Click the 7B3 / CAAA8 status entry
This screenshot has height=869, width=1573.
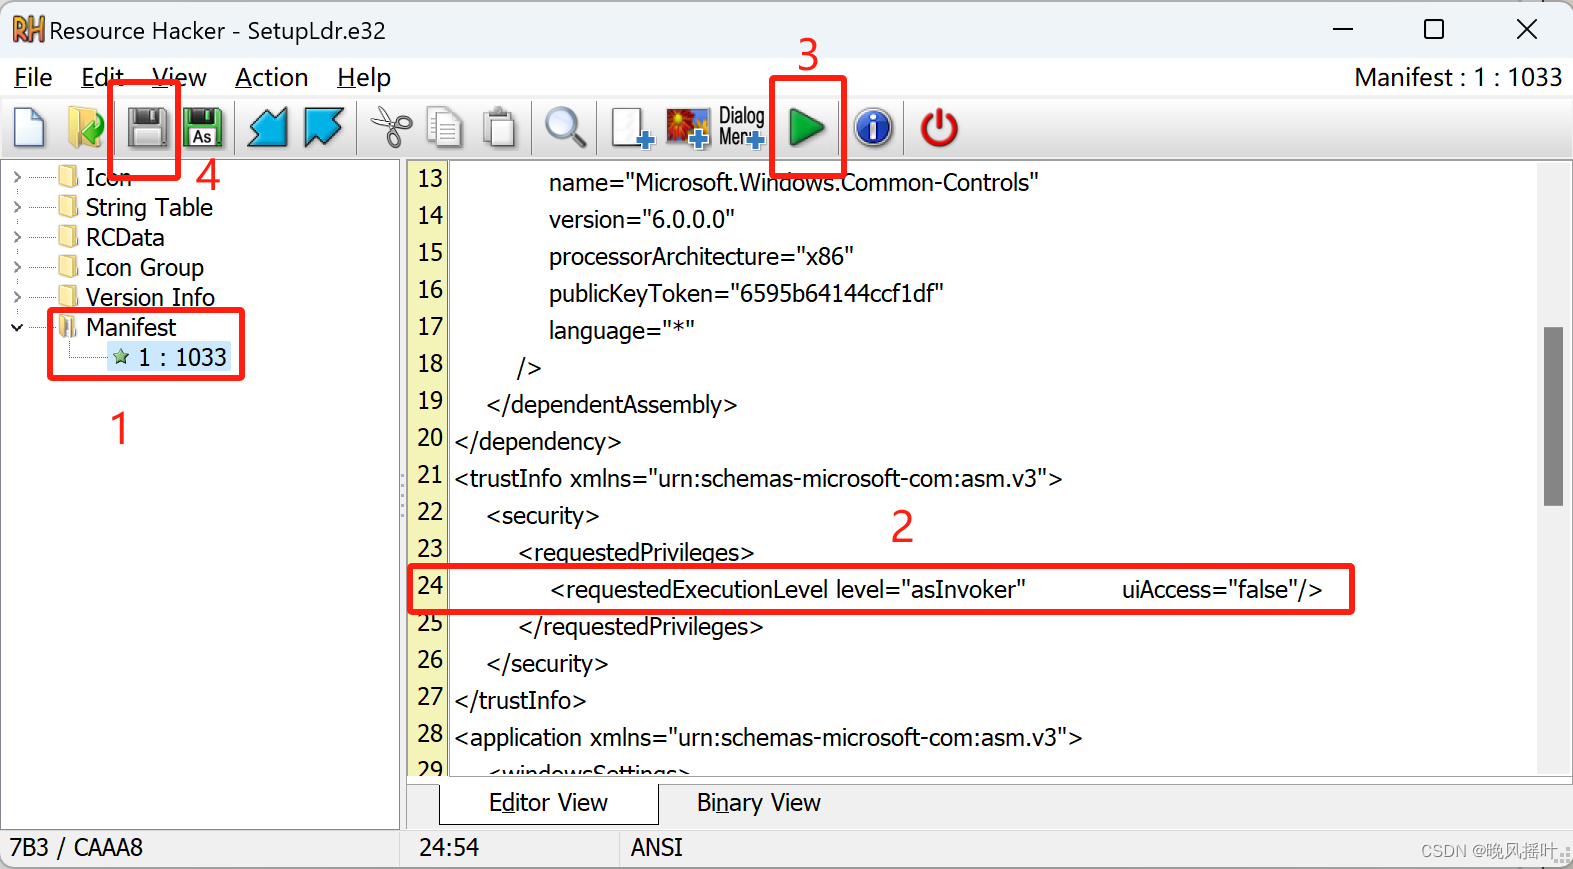coord(76,848)
